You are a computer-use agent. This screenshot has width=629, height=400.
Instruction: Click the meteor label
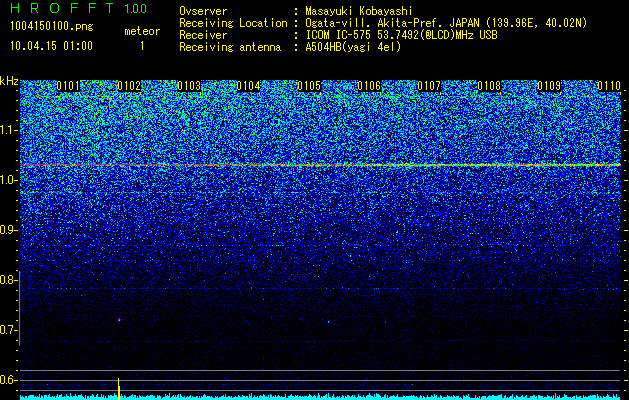tap(142, 31)
